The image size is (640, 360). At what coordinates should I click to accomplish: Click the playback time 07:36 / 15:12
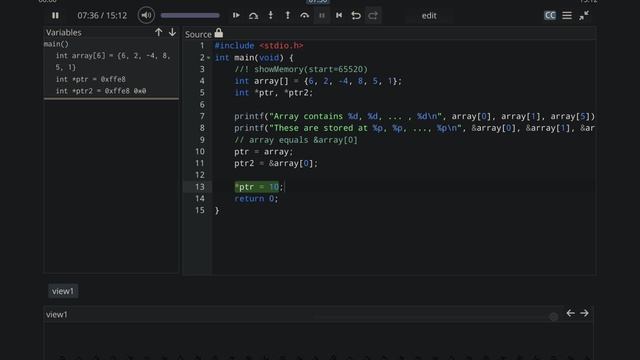(x=102, y=16)
